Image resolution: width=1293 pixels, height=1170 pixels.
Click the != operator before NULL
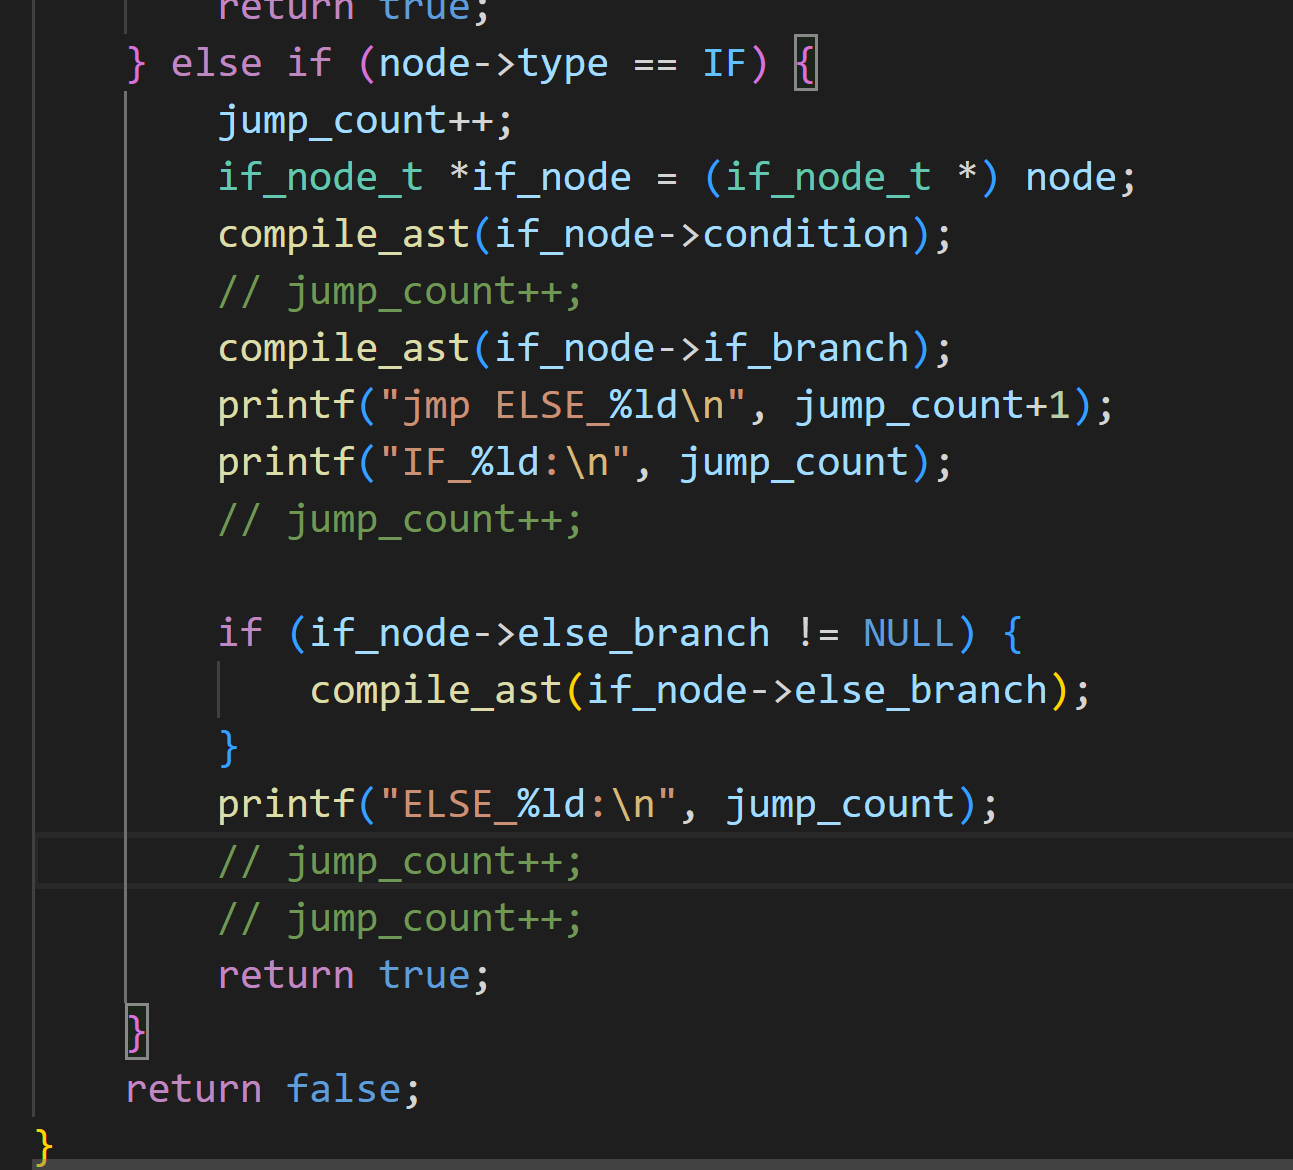point(817,634)
